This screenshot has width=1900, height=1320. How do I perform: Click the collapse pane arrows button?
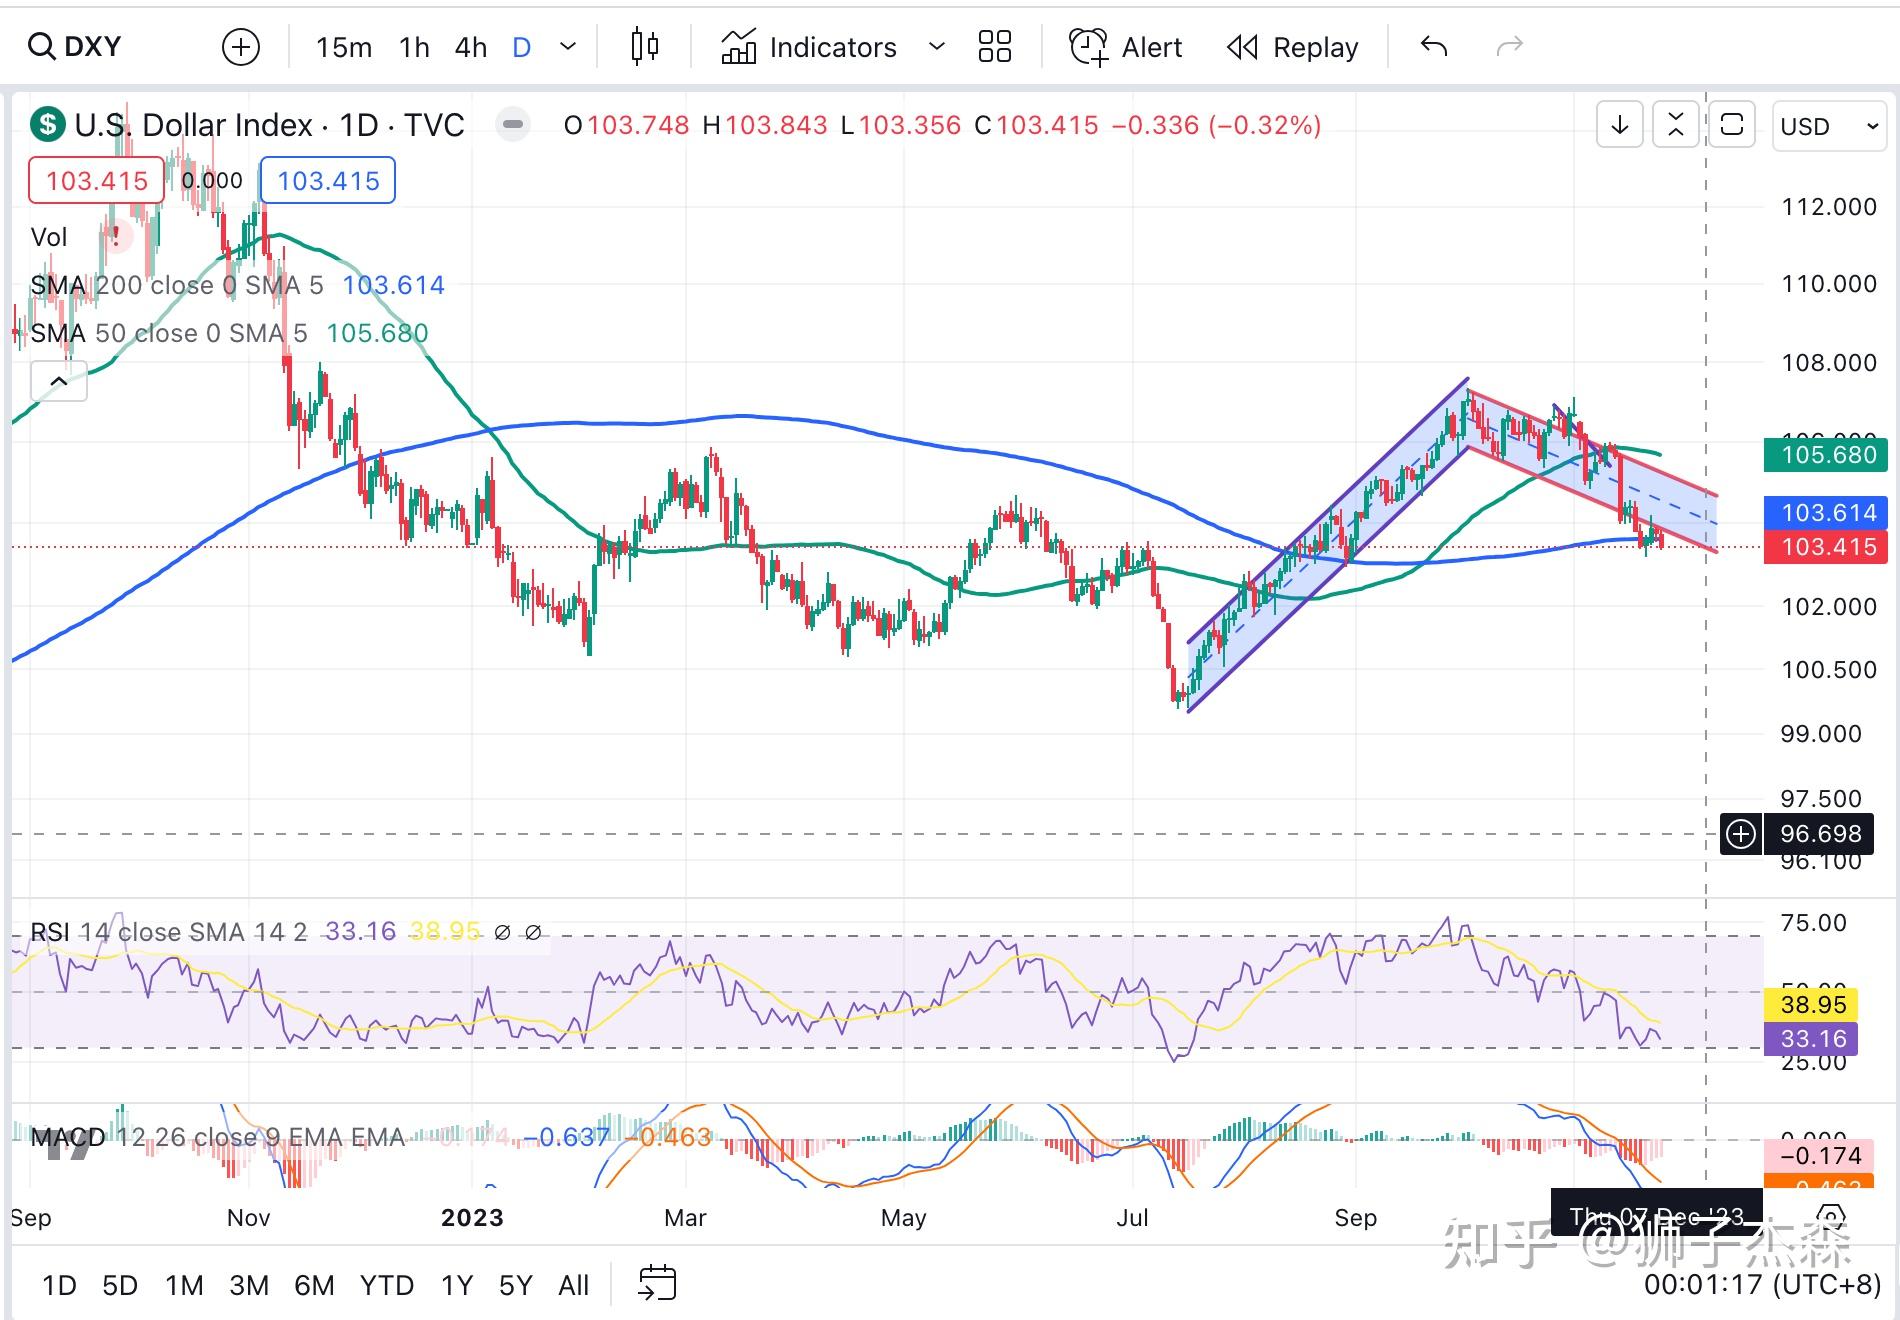pos(1676,125)
